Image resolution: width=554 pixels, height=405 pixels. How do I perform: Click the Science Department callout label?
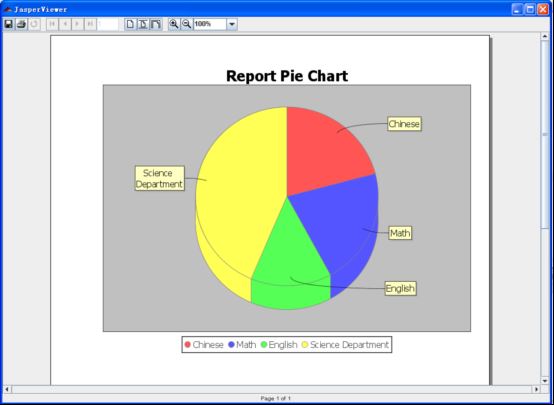point(160,178)
